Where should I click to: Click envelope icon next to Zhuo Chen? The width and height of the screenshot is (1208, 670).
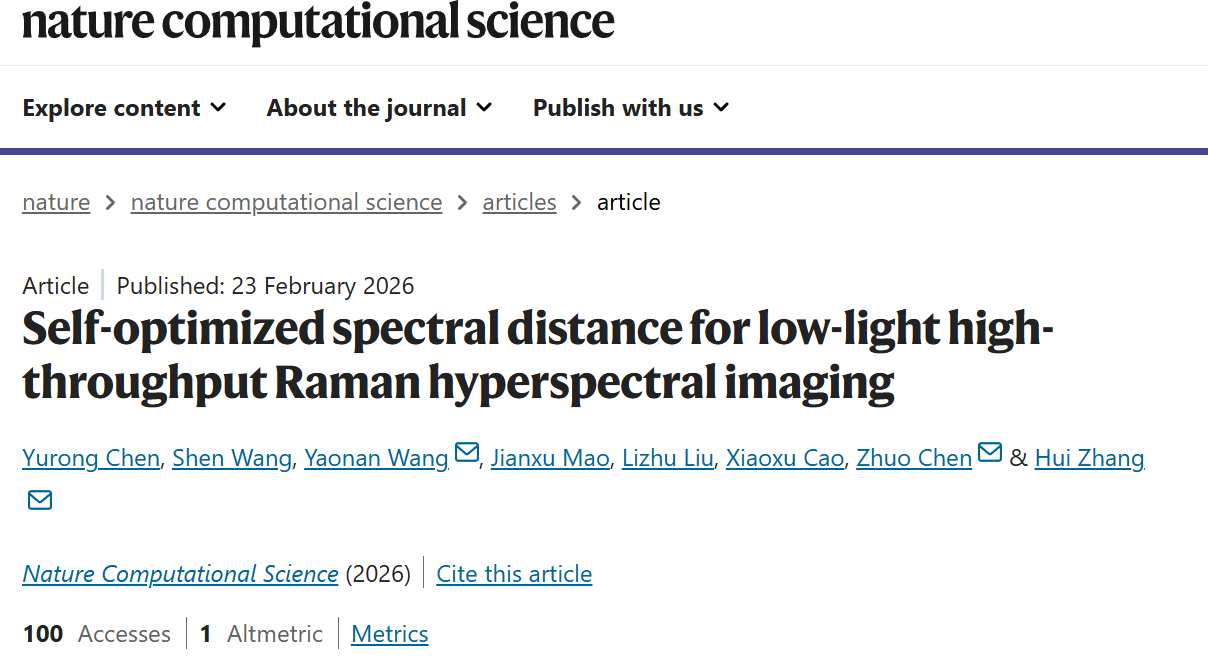989,454
